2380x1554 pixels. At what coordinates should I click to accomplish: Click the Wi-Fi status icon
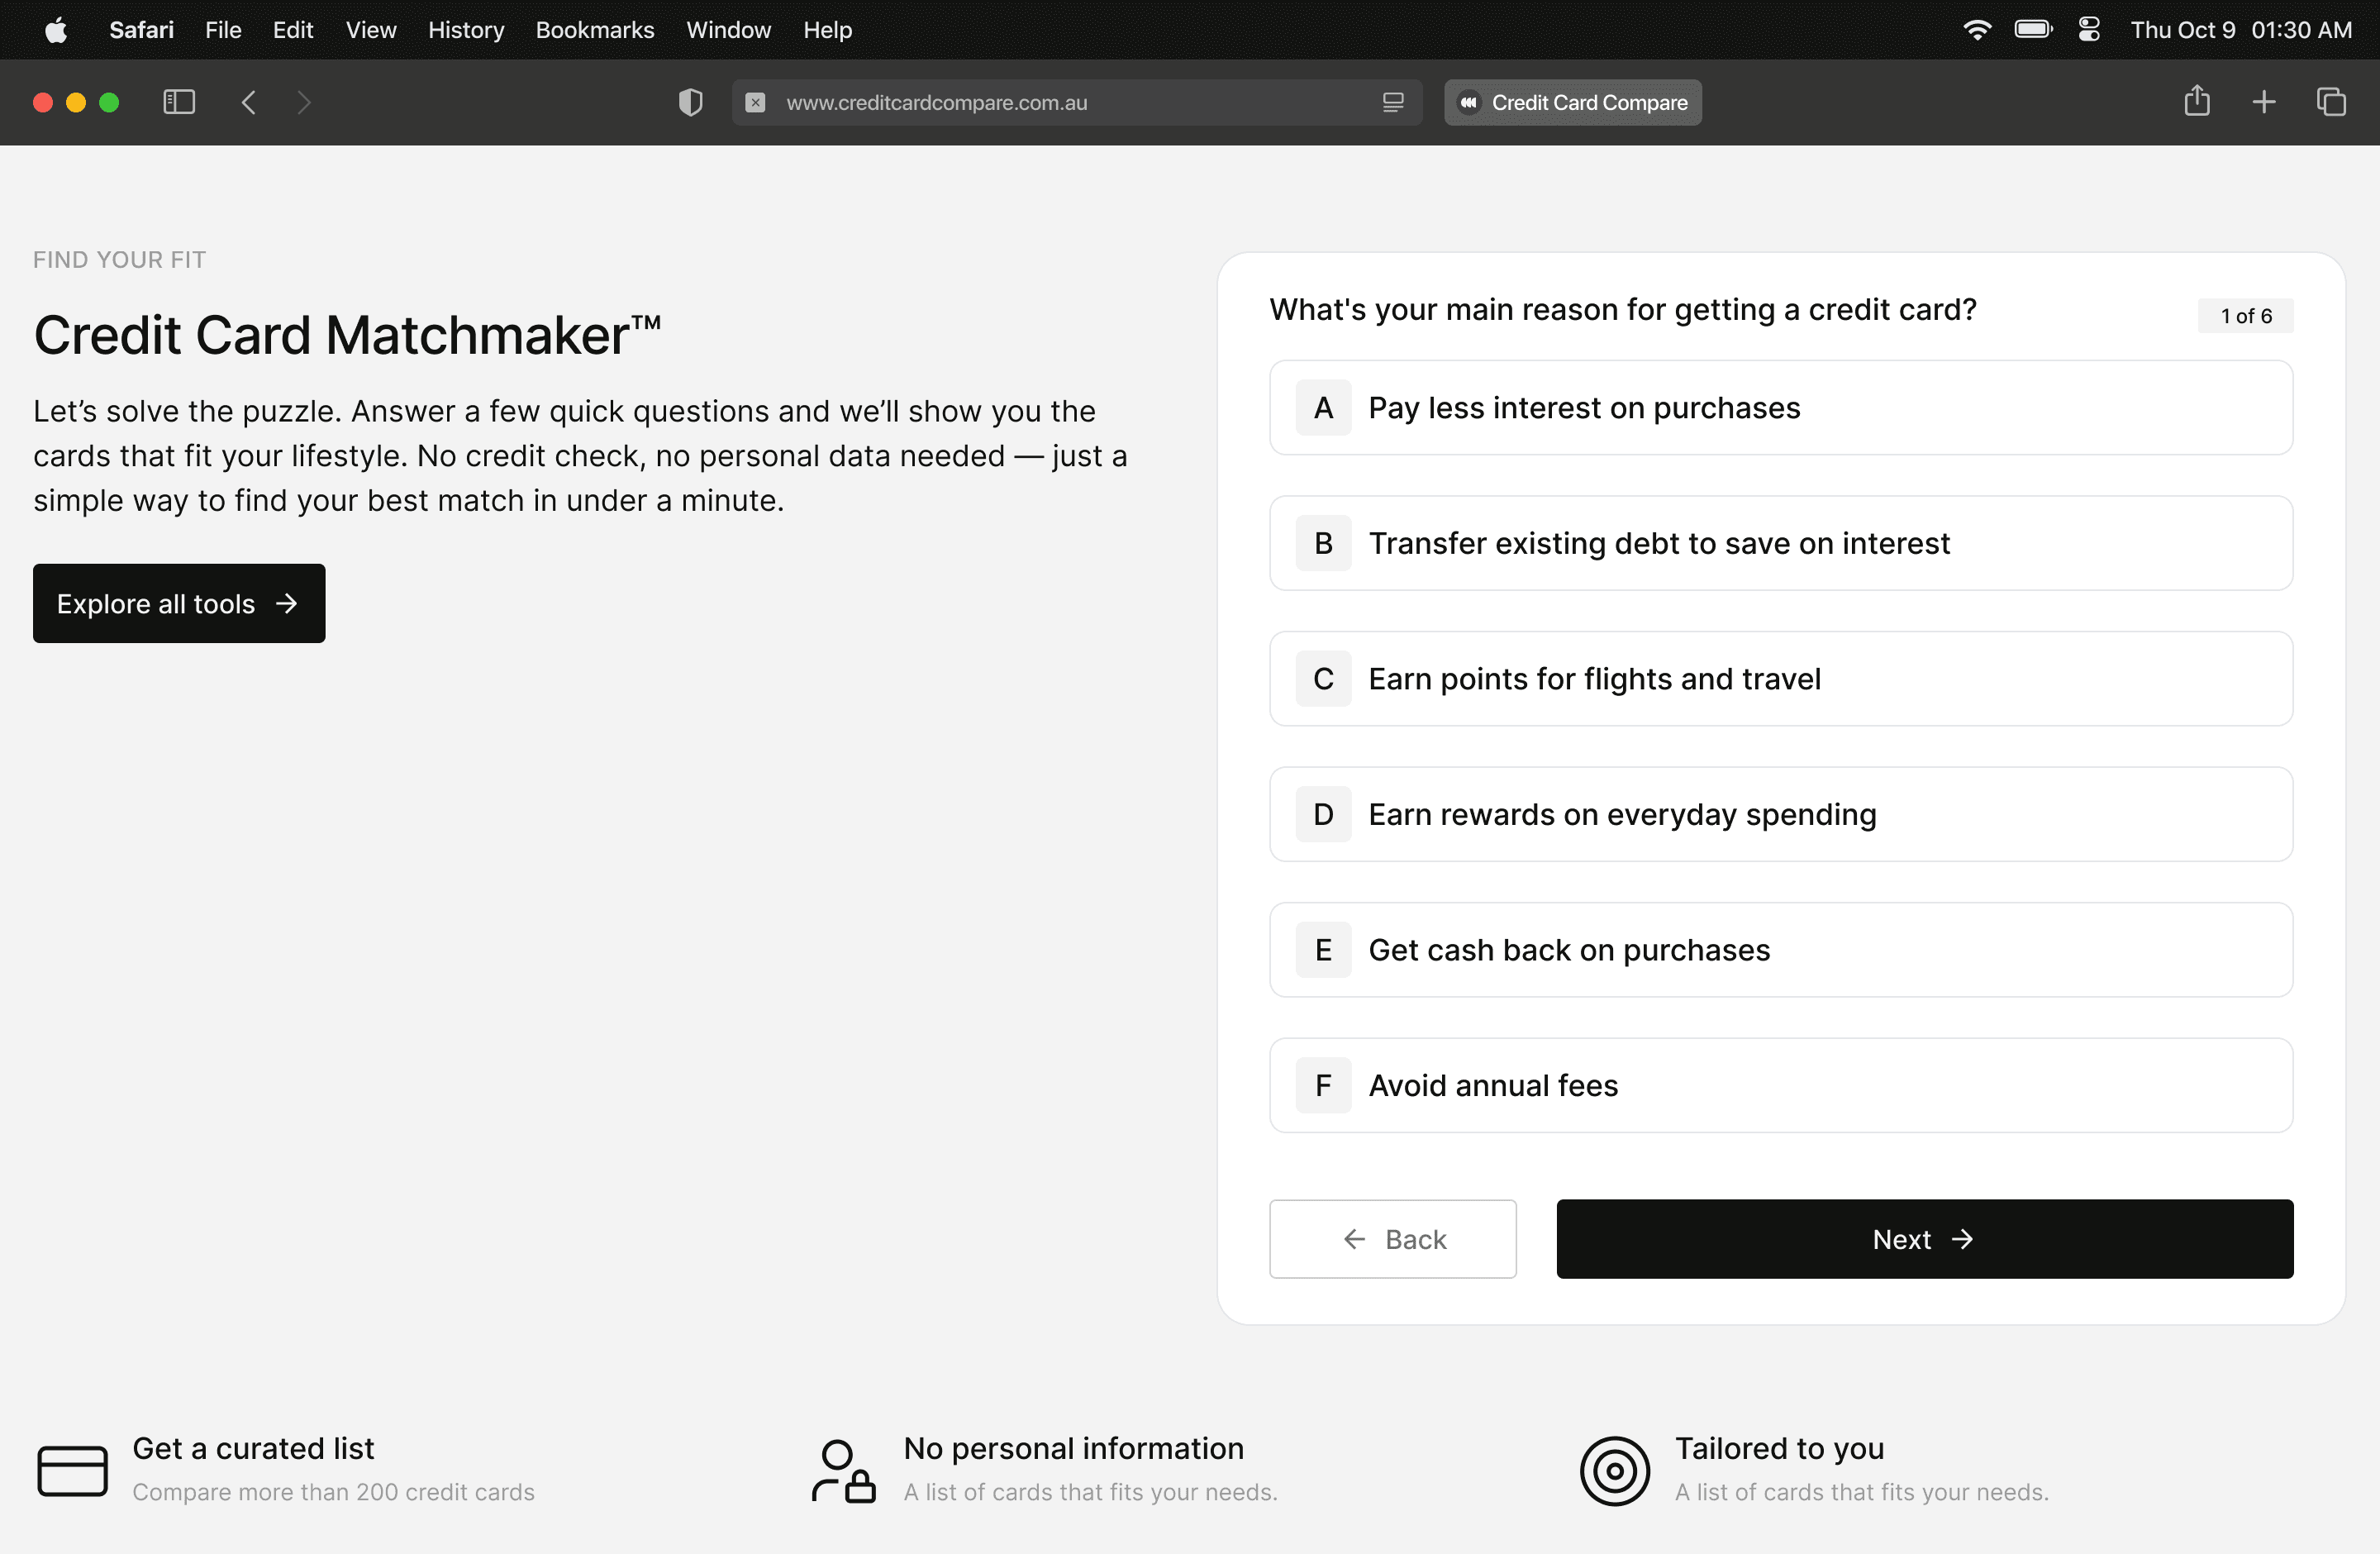click(x=1976, y=30)
